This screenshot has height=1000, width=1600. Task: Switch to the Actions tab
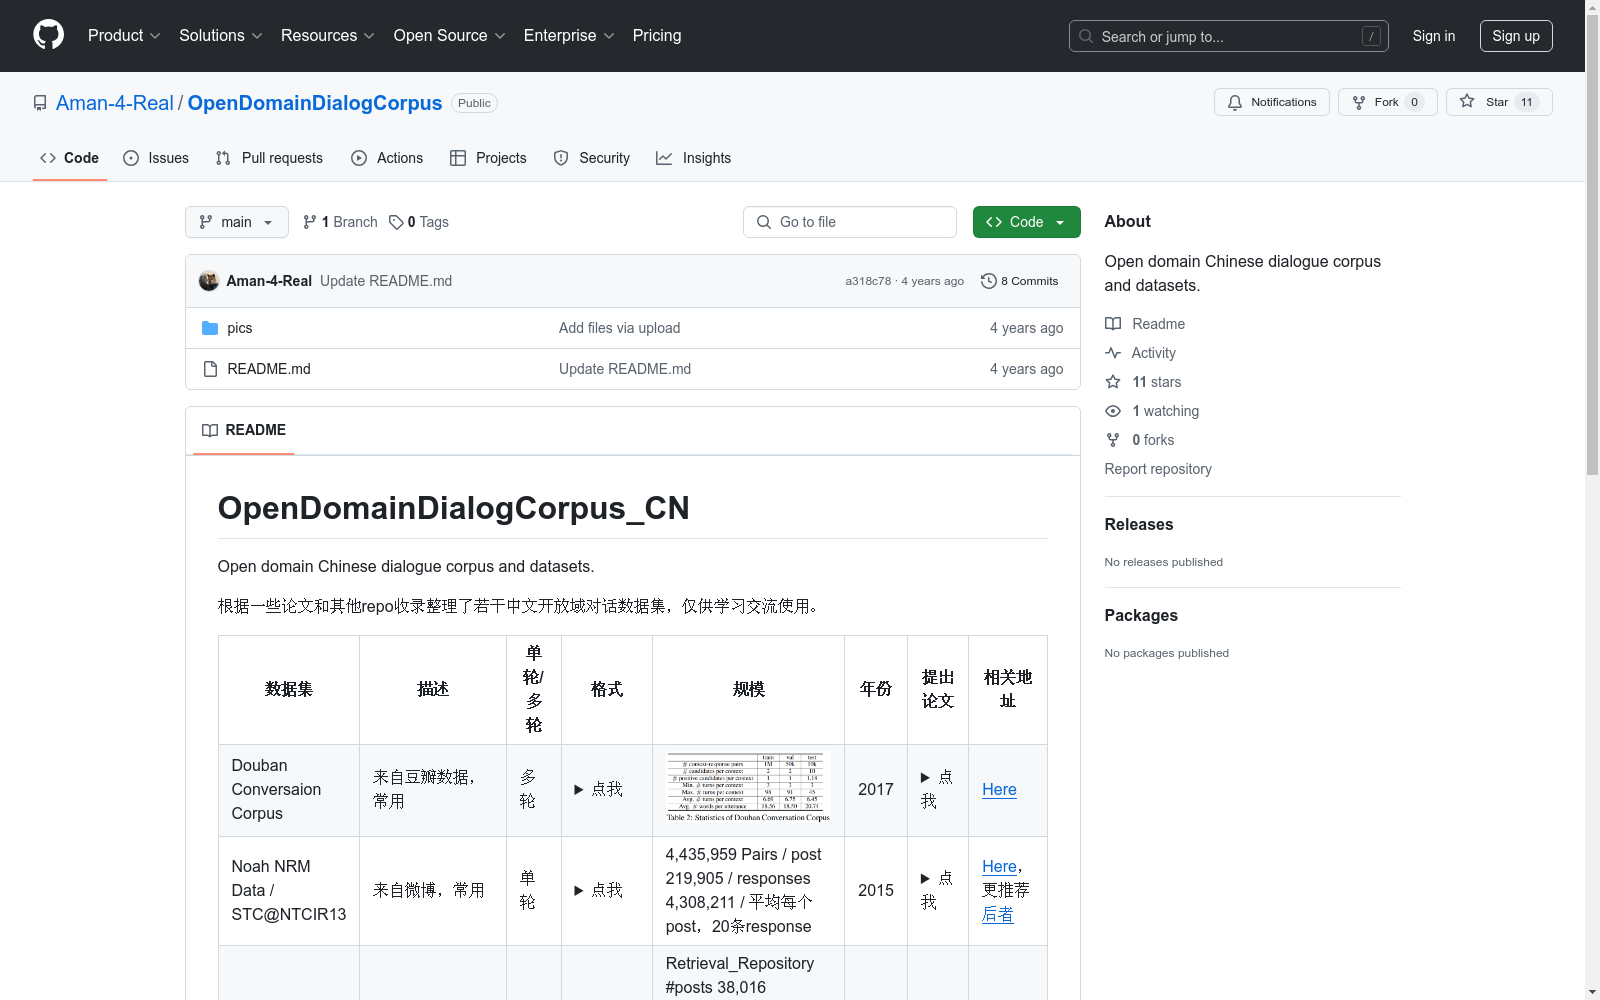click(x=387, y=158)
